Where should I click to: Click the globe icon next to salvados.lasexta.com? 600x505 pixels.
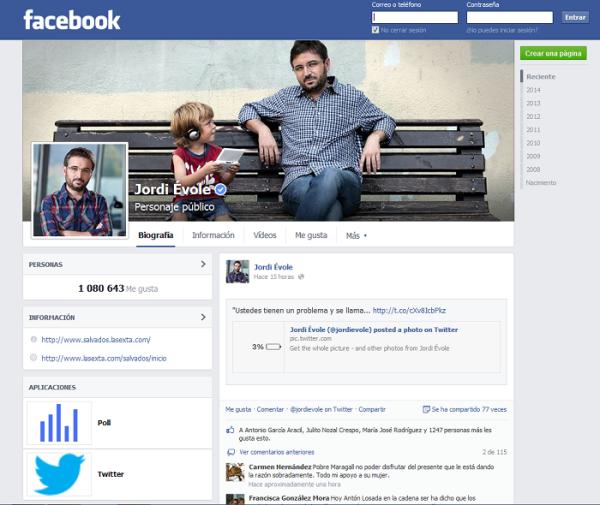(x=33, y=340)
